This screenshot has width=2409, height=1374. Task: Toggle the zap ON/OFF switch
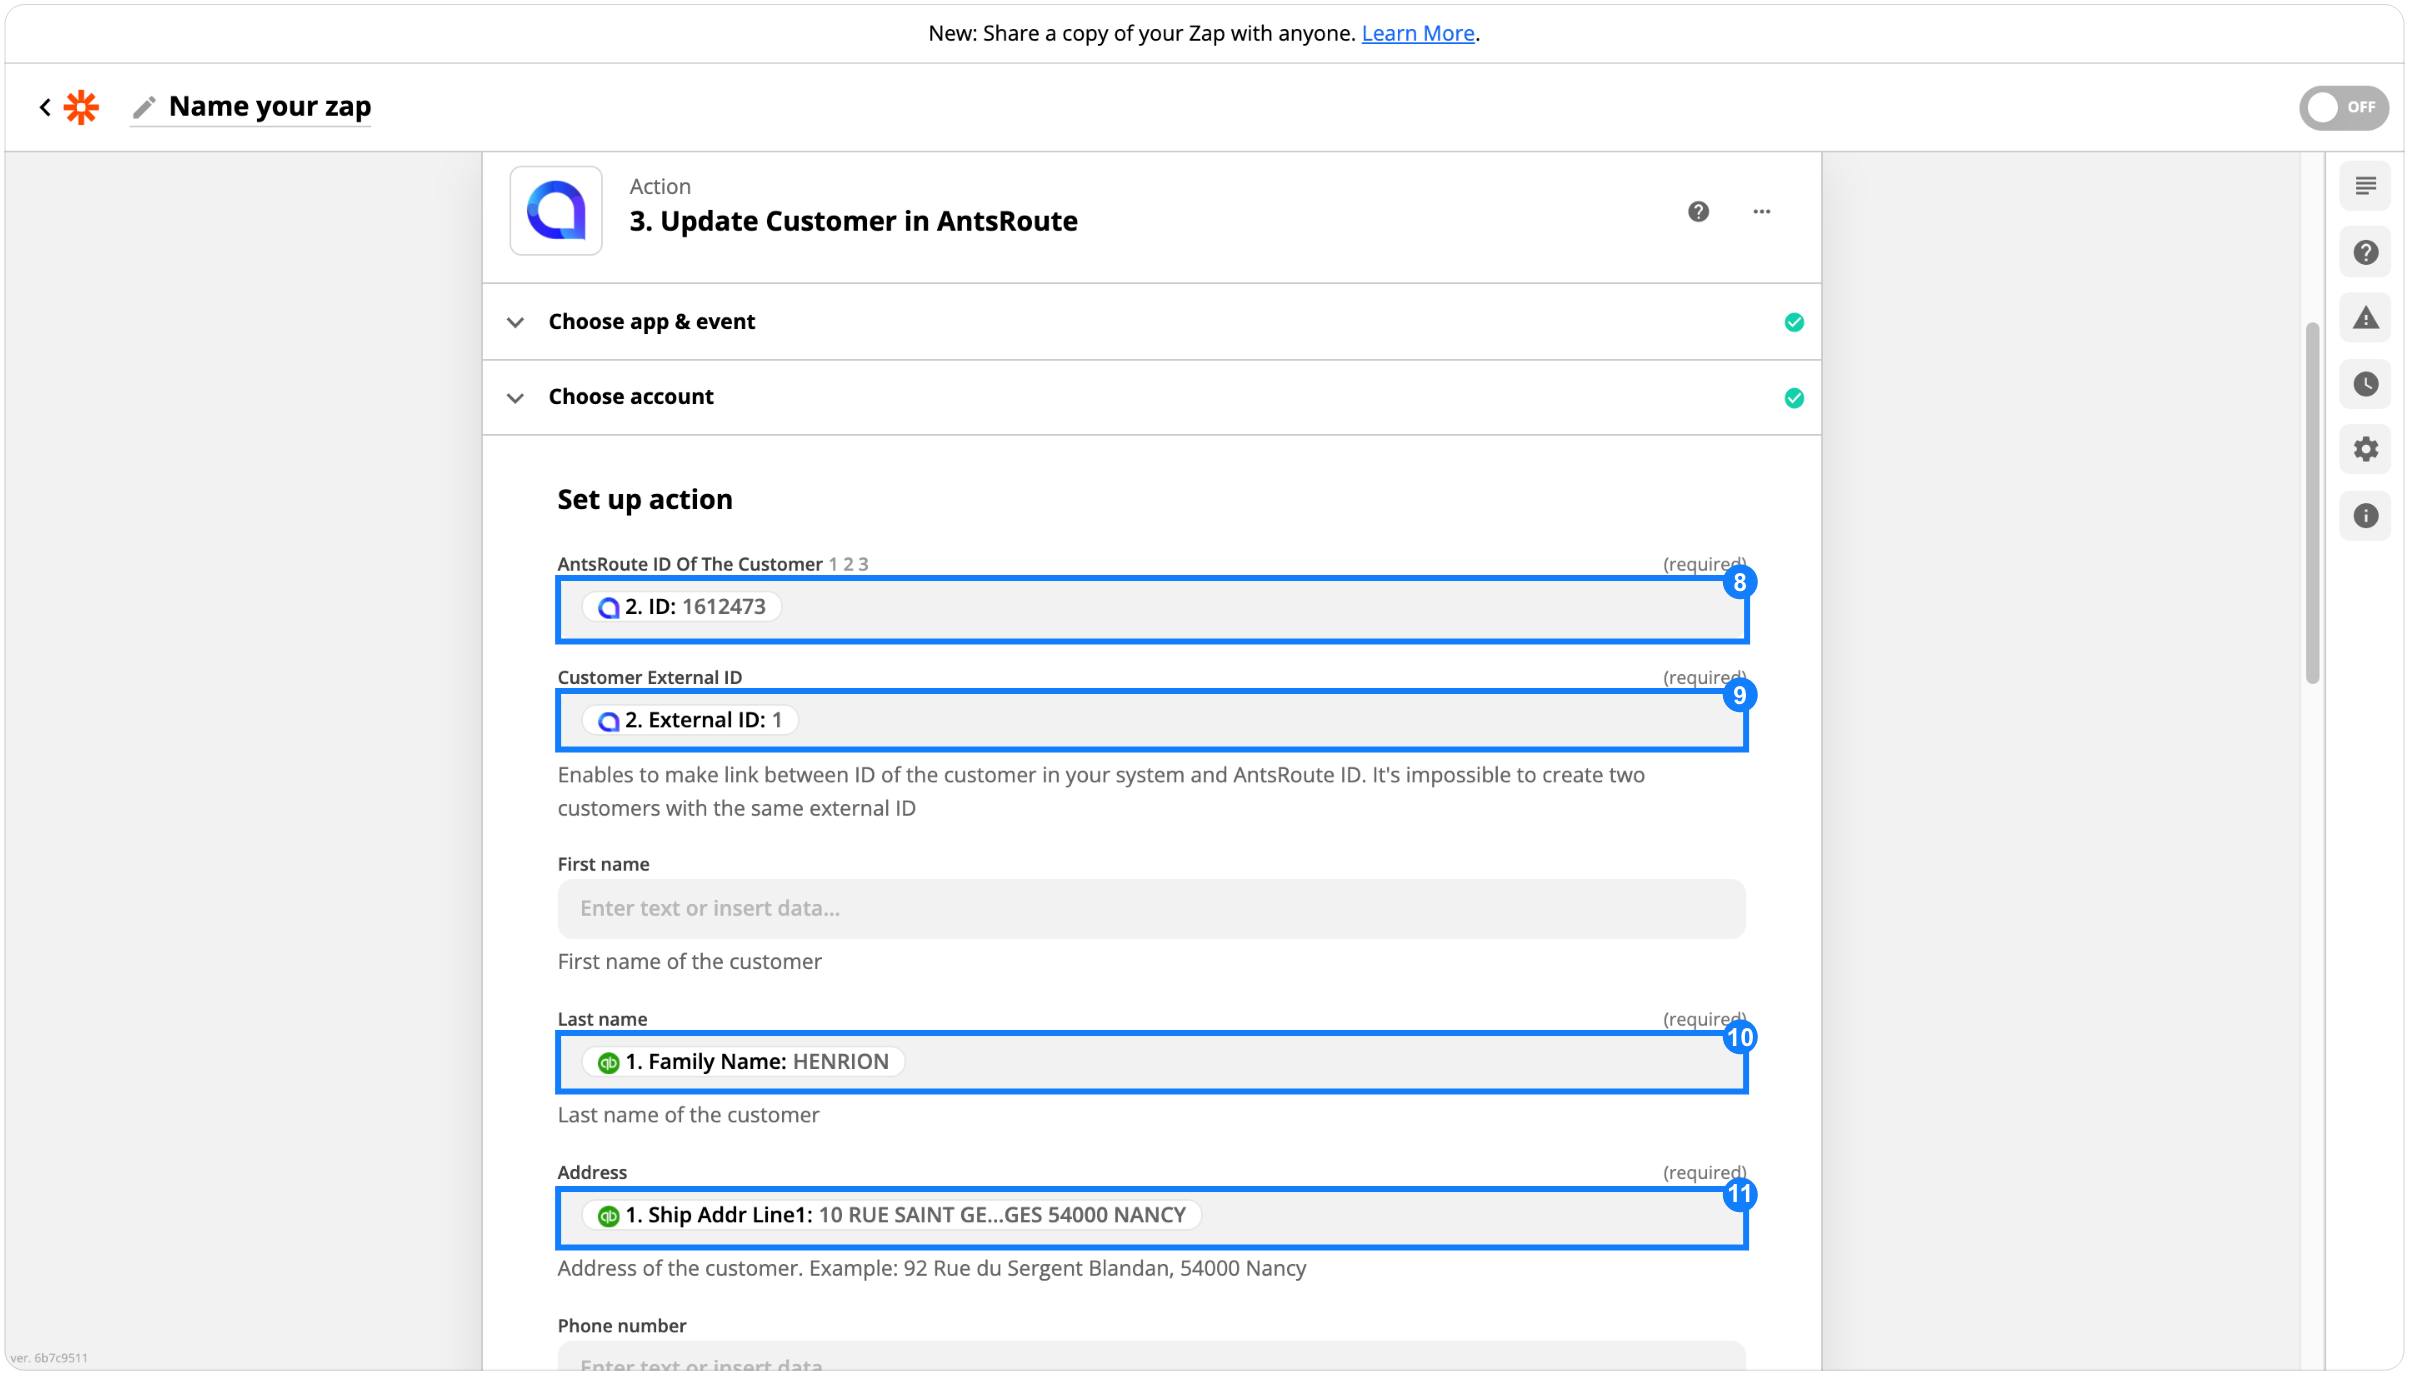[2343, 107]
